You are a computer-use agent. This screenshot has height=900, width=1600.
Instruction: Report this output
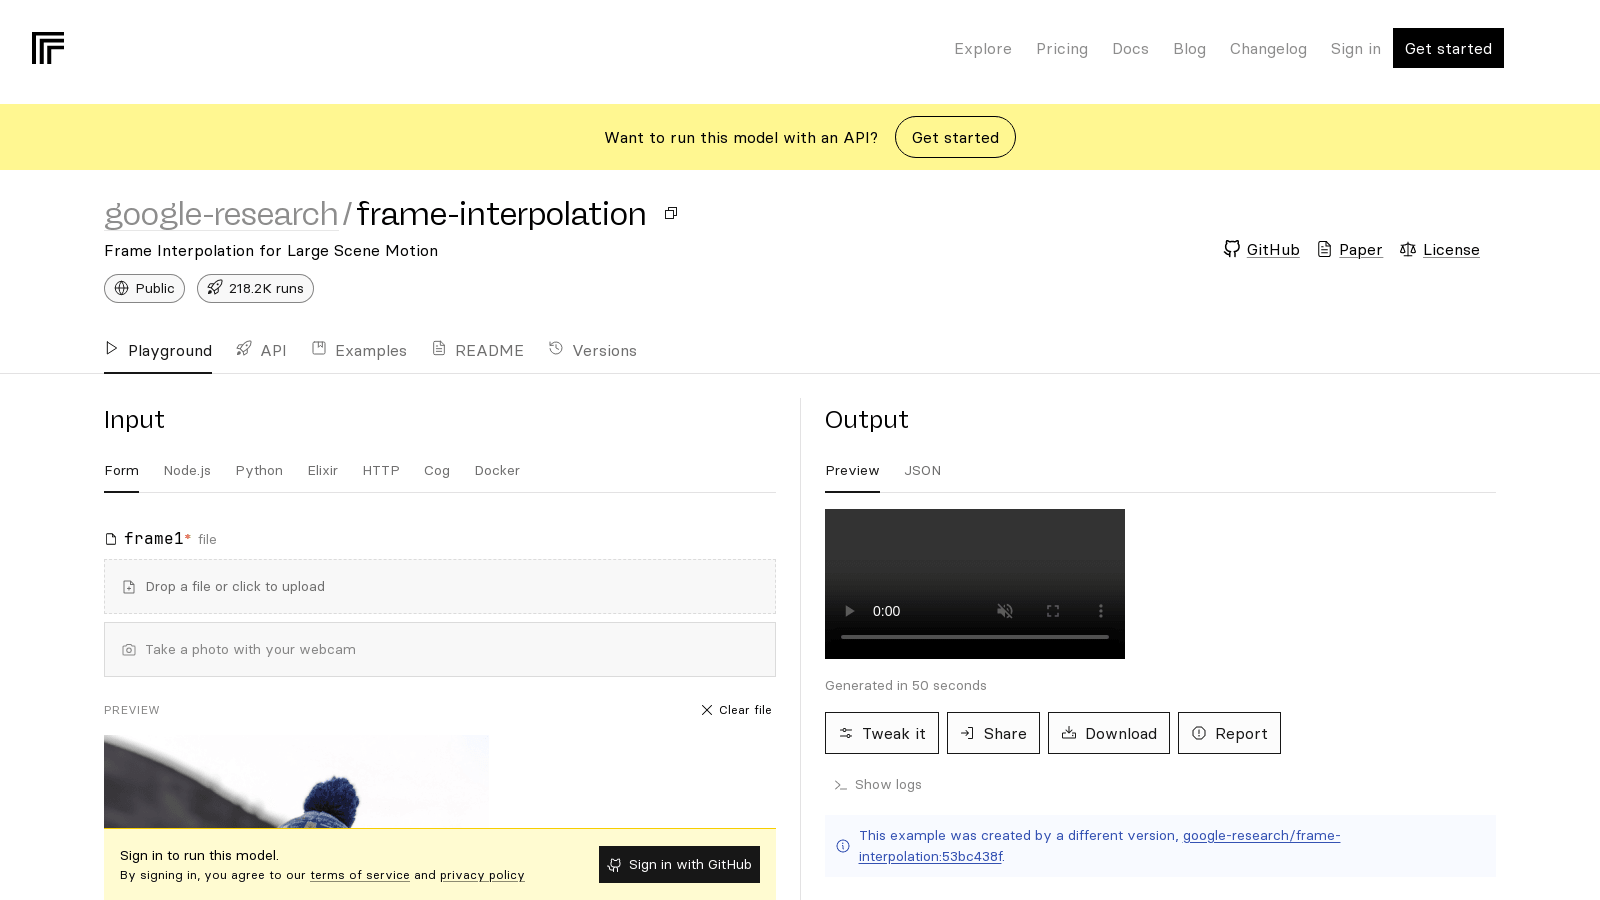click(x=1229, y=733)
